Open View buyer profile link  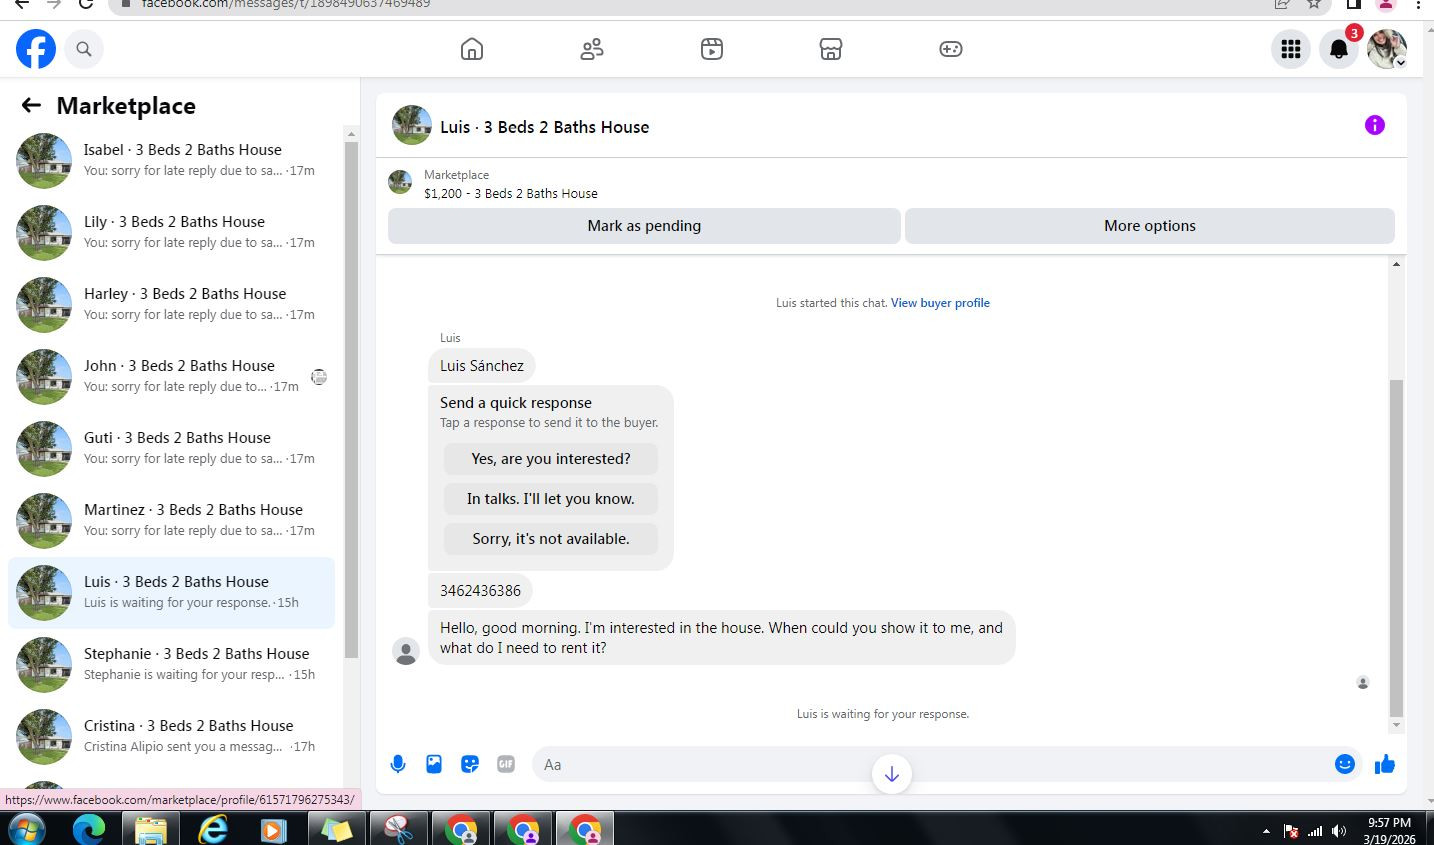940,303
